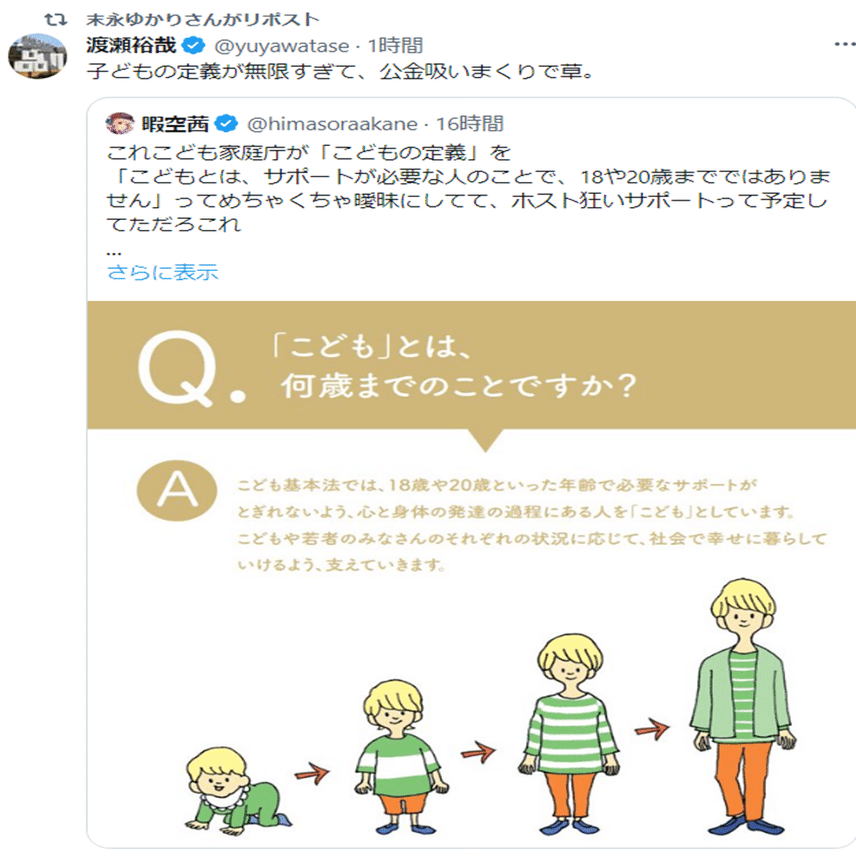Image resolution: width=856 pixels, height=856 pixels.
Task: Open the three-dot more options menu
Action: [x=844, y=44]
